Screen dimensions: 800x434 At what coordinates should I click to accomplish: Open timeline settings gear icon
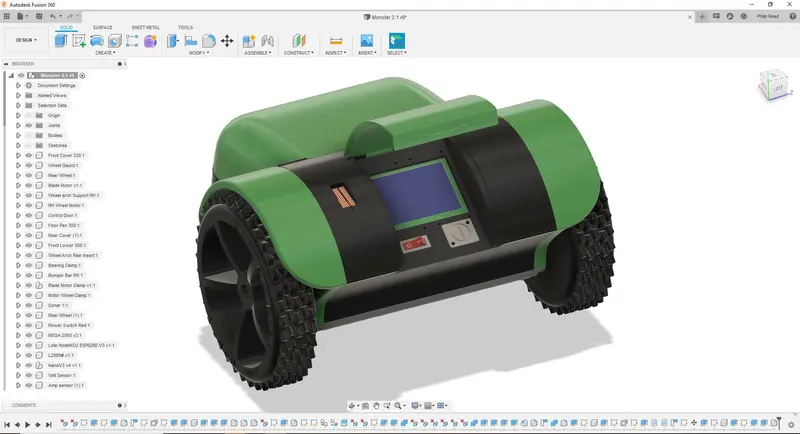(x=791, y=424)
